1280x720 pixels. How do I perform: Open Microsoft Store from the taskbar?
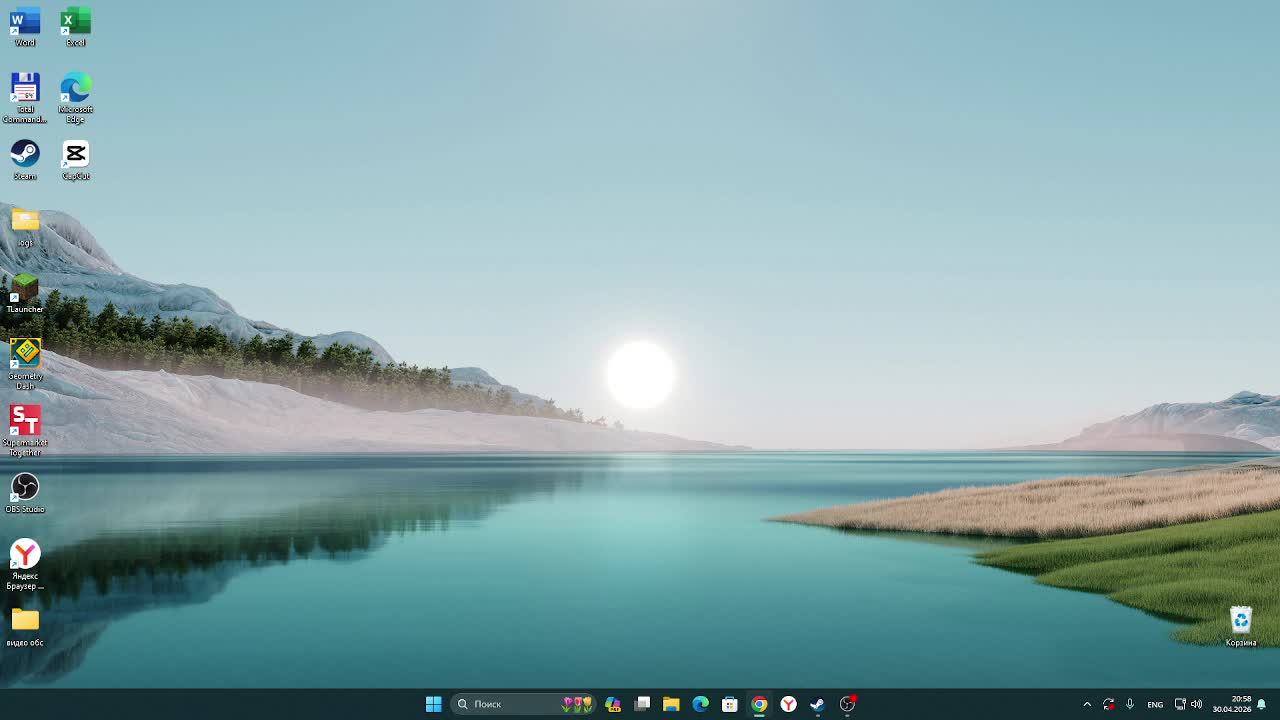730,704
